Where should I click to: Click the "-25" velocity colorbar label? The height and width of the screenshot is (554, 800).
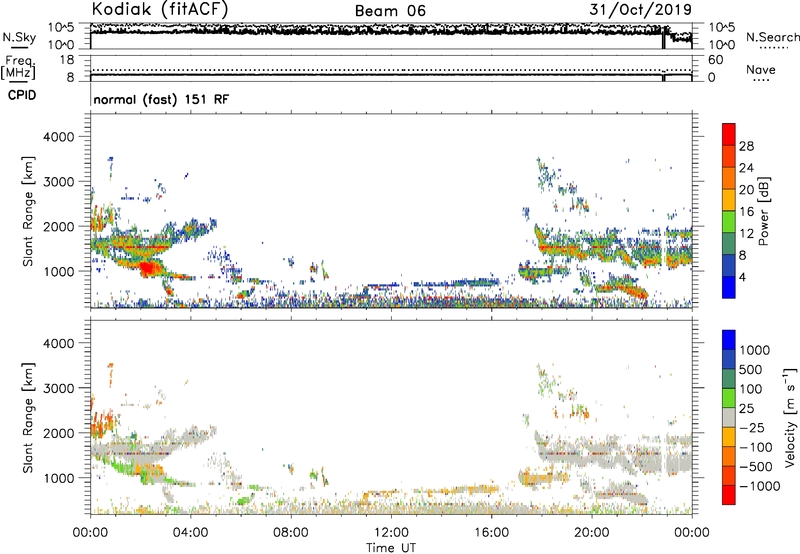(752, 428)
